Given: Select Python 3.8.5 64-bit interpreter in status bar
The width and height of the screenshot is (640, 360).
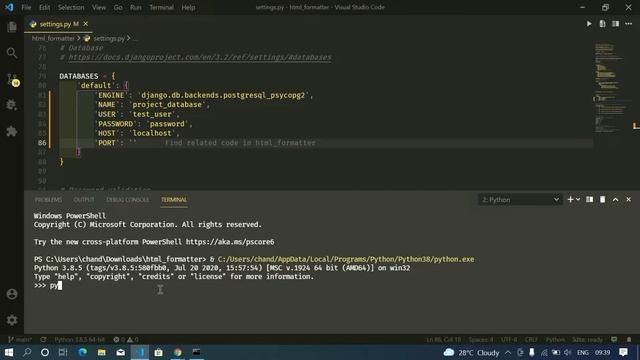Looking at the screenshot, I should point(80,340).
